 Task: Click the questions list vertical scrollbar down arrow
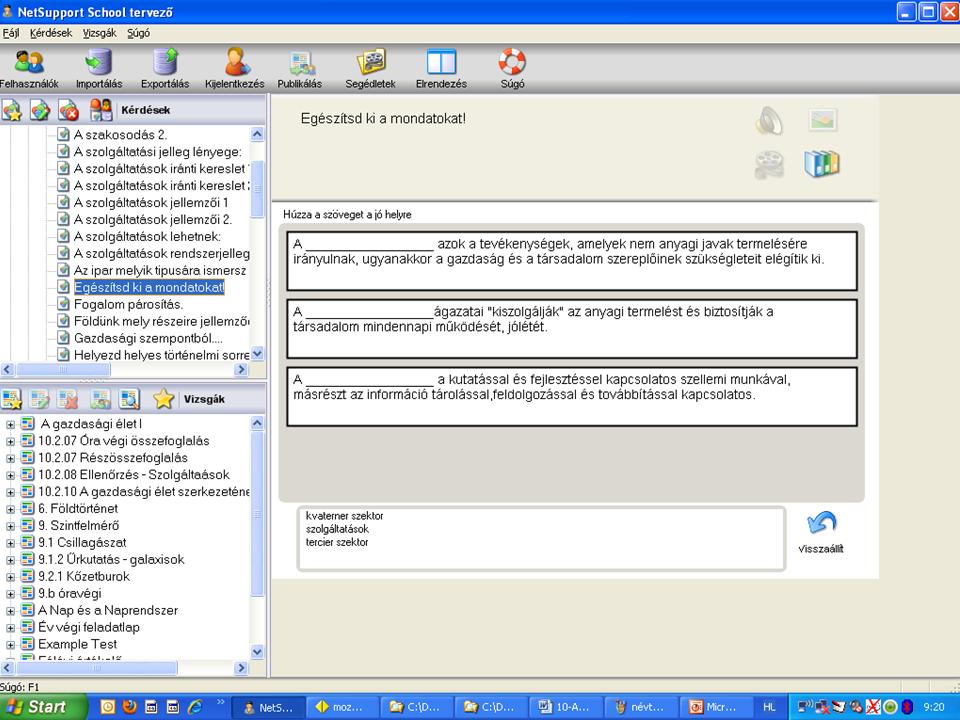257,353
